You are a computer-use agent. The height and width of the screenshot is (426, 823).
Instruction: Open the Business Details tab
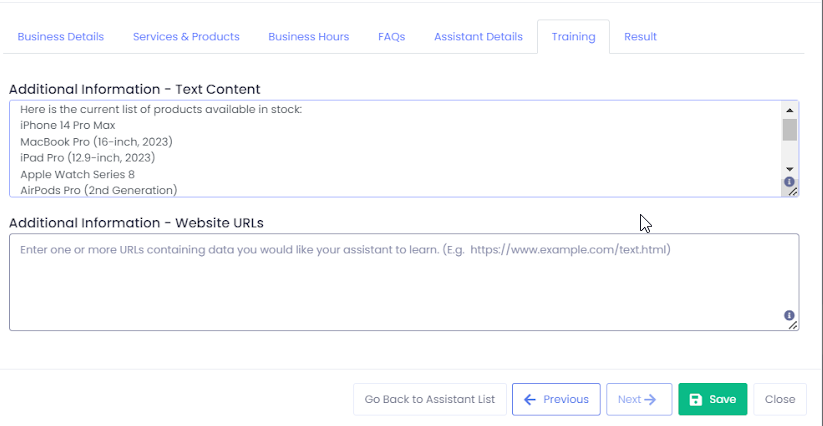pyautogui.click(x=60, y=37)
